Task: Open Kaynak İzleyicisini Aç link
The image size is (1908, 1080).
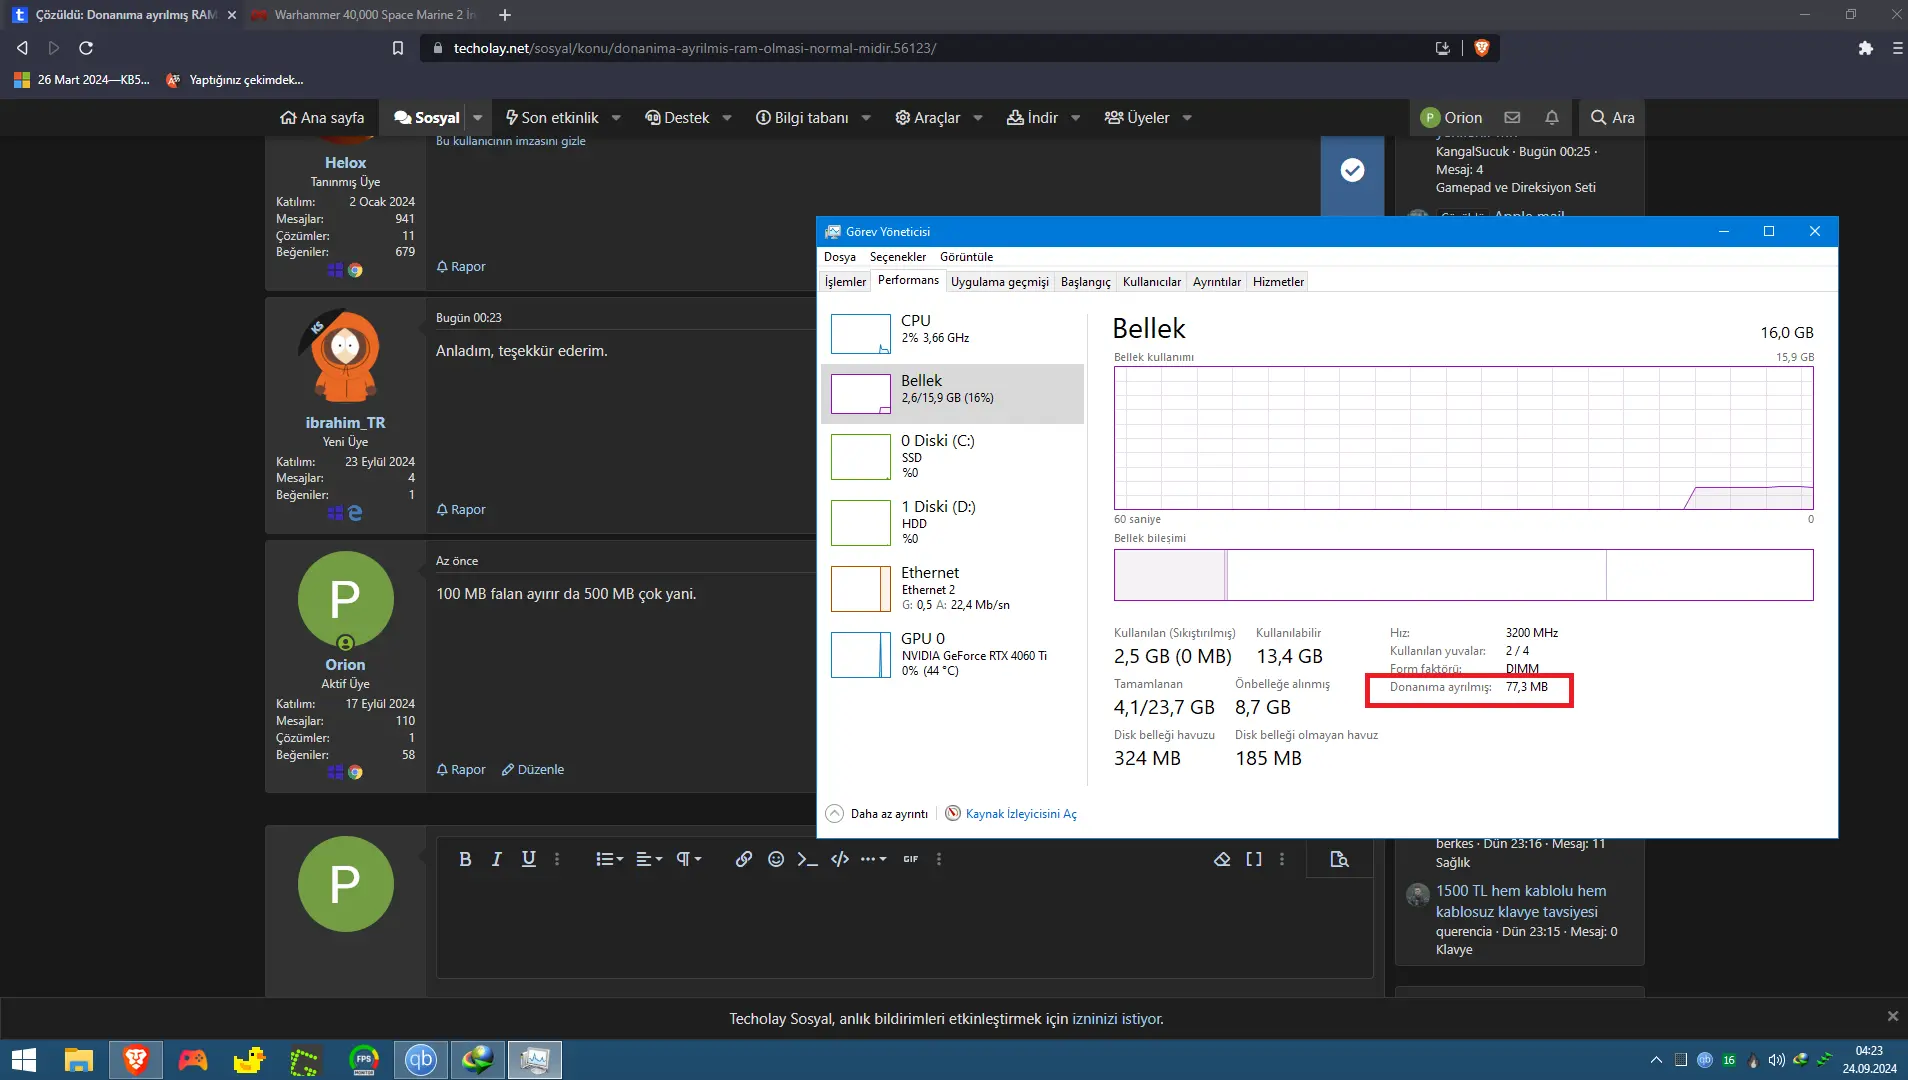Action: tap(1011, 814)
